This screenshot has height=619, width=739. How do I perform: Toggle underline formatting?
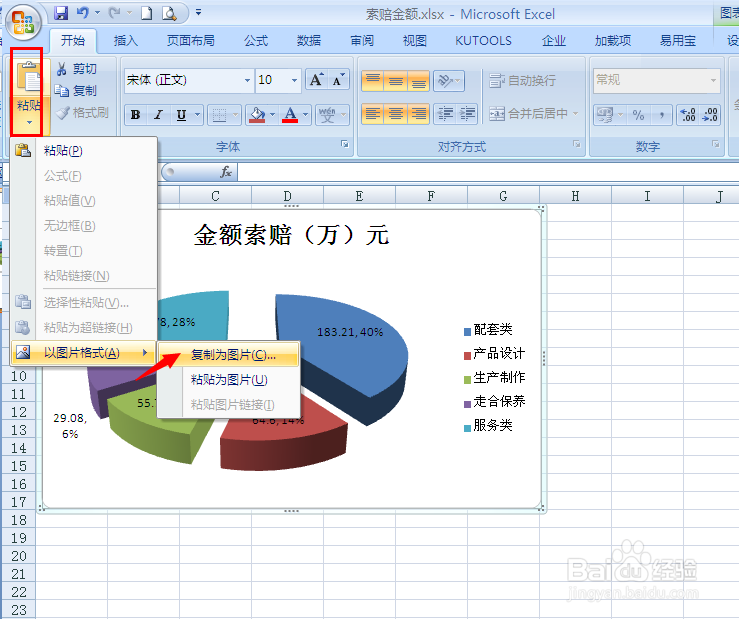tap(181, 115)
